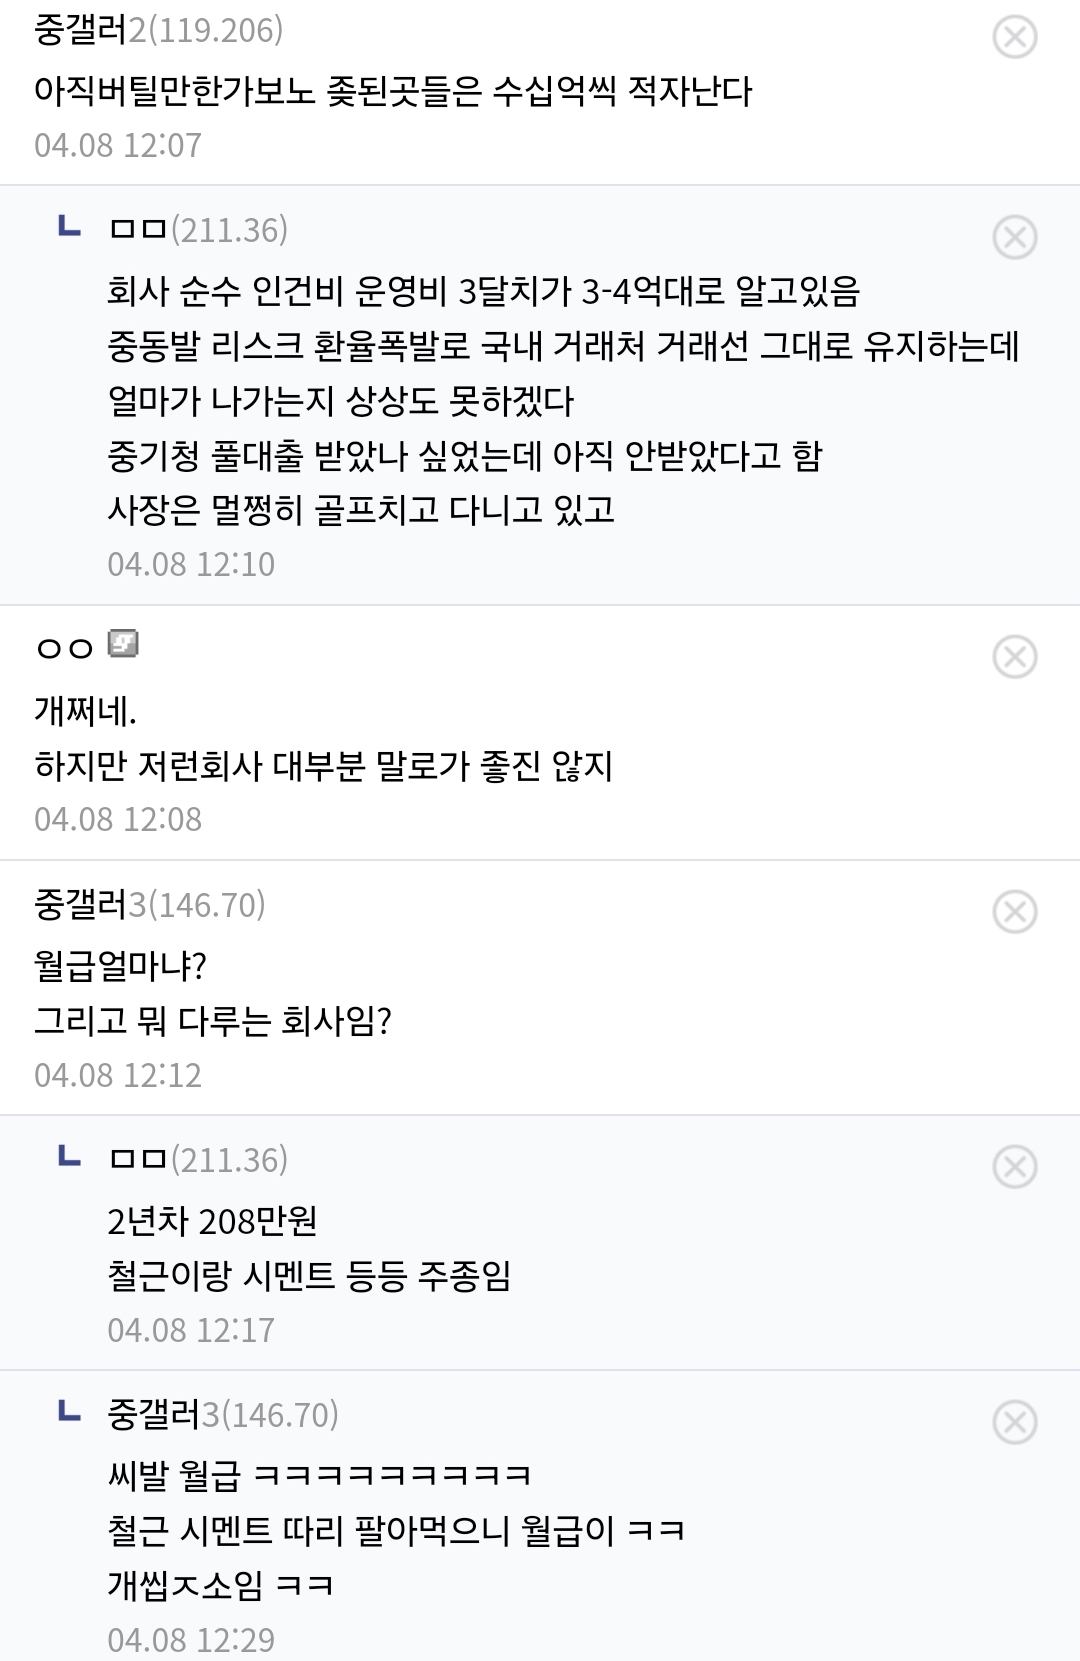Open the 중갤러3(146.70) nickname on the 12:12 comment
Image resolution: width=1080 pixels, height=1661 pixels.
(150, 906)
